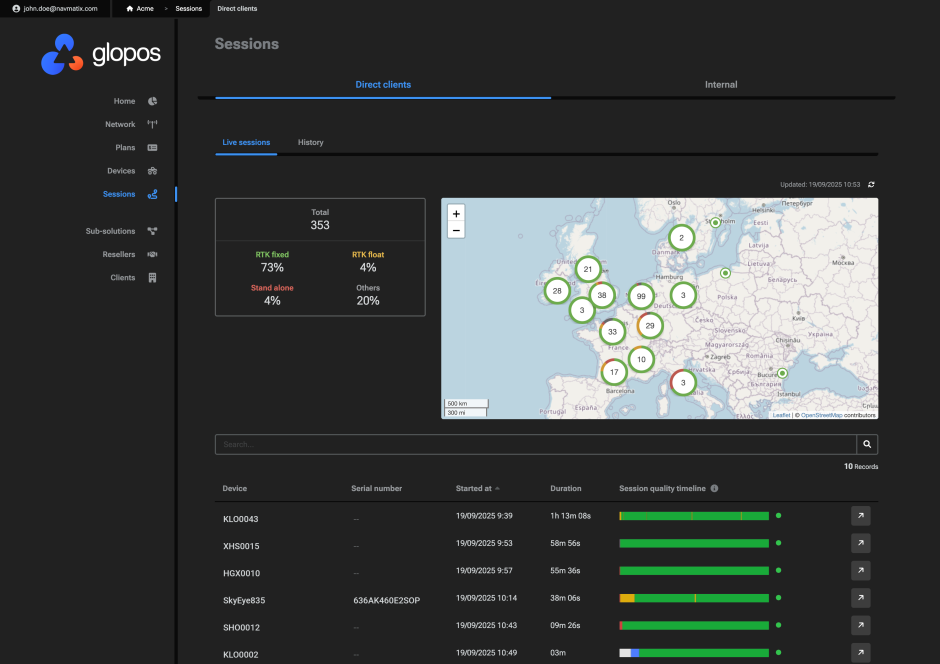Click the refresh icon beside Updated timestamp

coord(871,185)
